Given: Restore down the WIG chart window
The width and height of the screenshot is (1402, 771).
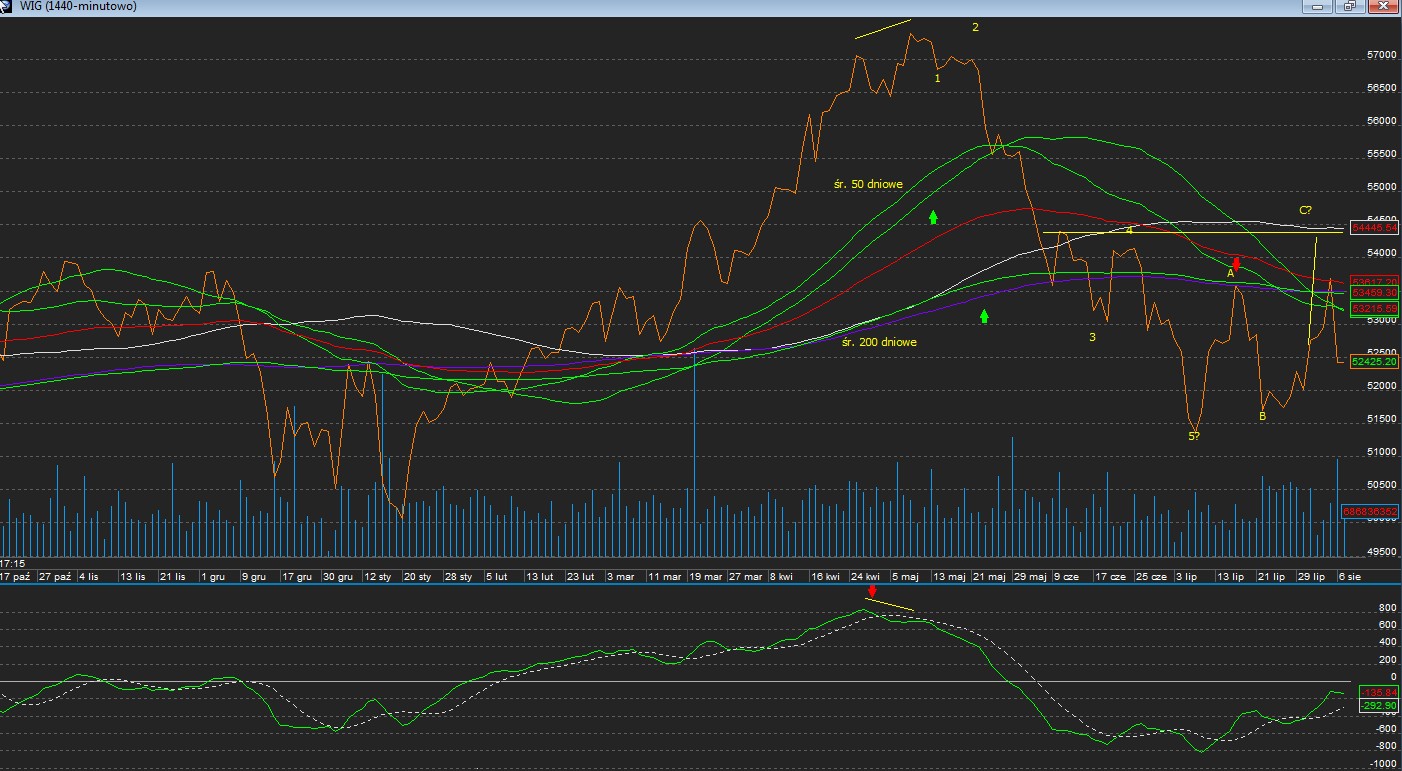Looking at the screenshot, I should point(1349,6).
